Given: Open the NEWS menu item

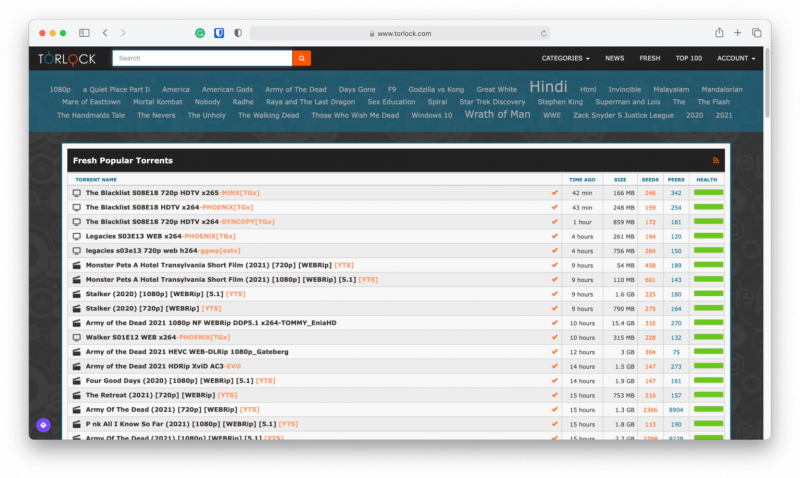Looking at the screenshot, I should 614,58.
